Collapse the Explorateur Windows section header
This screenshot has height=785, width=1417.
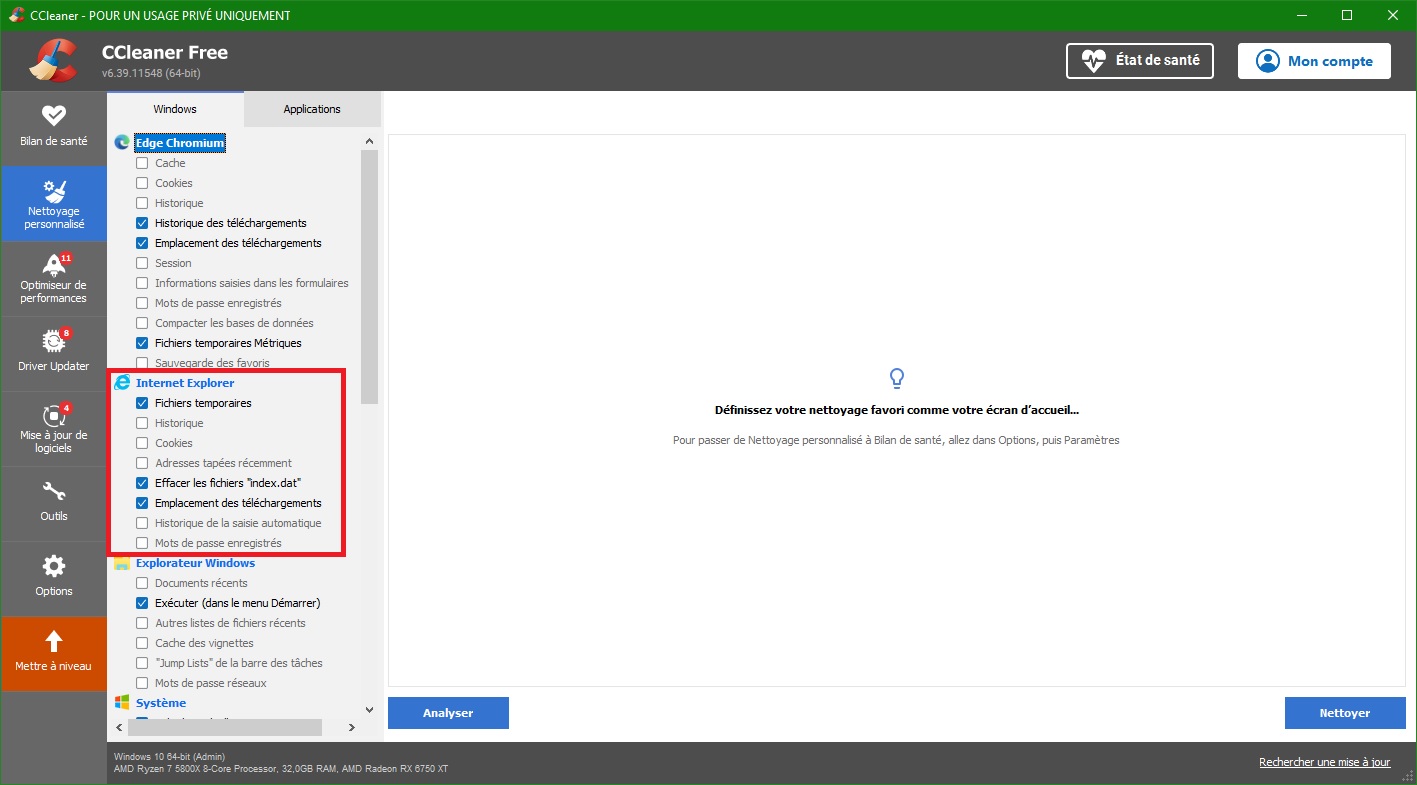(195, 563)
